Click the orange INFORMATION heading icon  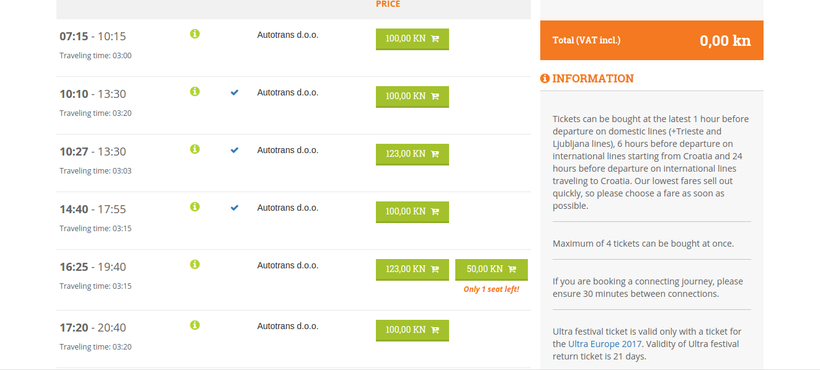(x=545, y=78)
